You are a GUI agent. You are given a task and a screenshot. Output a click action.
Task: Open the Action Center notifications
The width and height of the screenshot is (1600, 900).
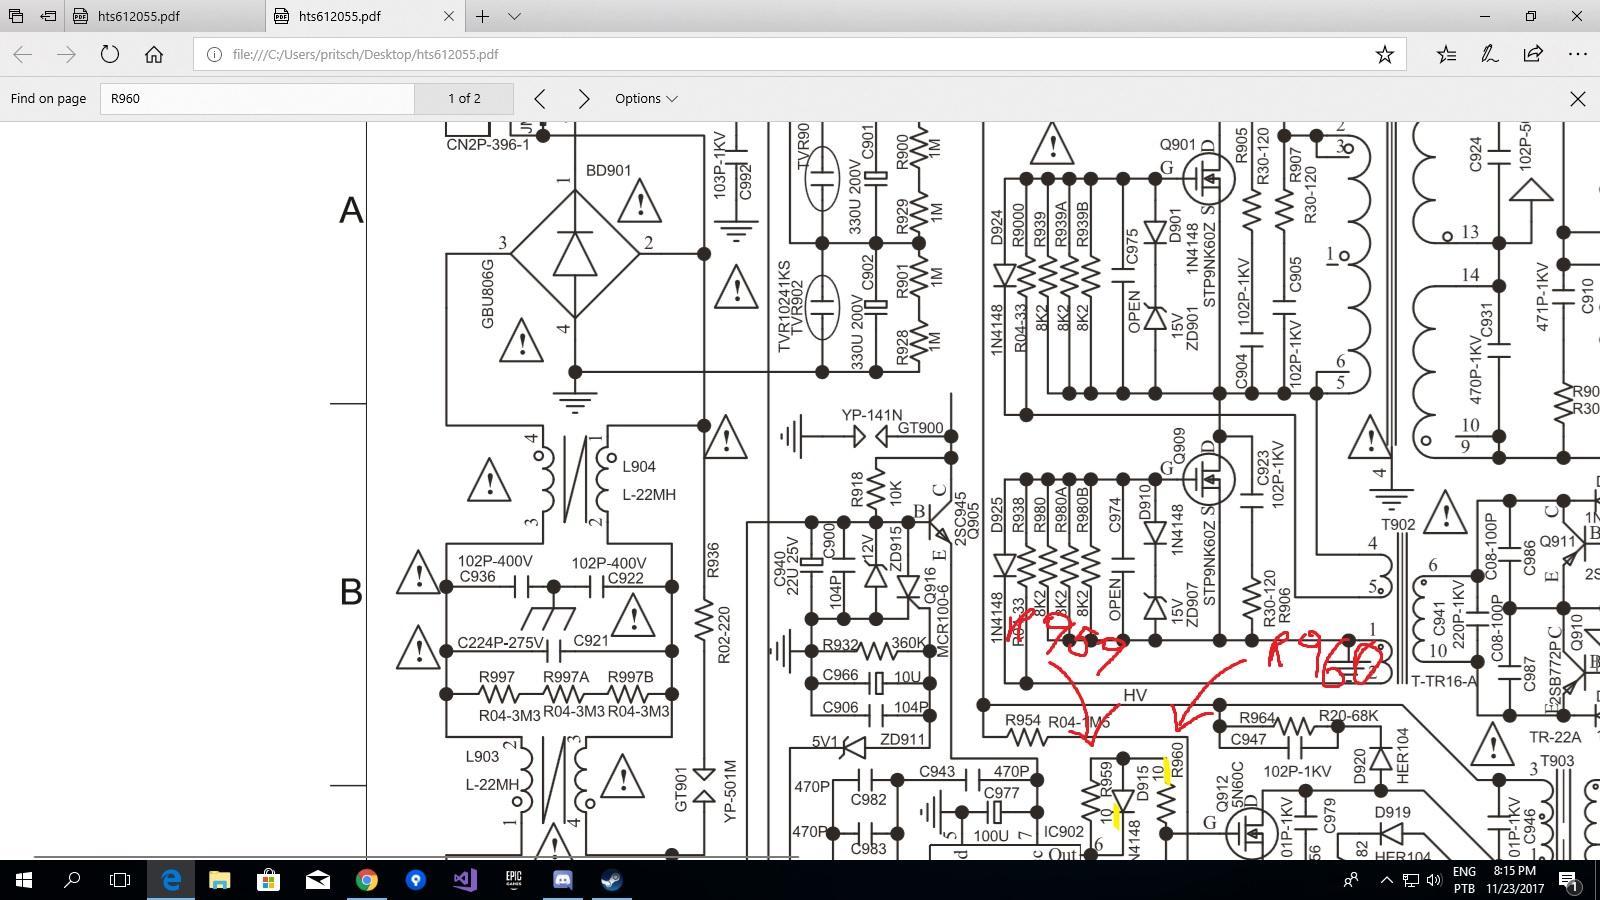pyautogui.click(x=1570, y=880)
